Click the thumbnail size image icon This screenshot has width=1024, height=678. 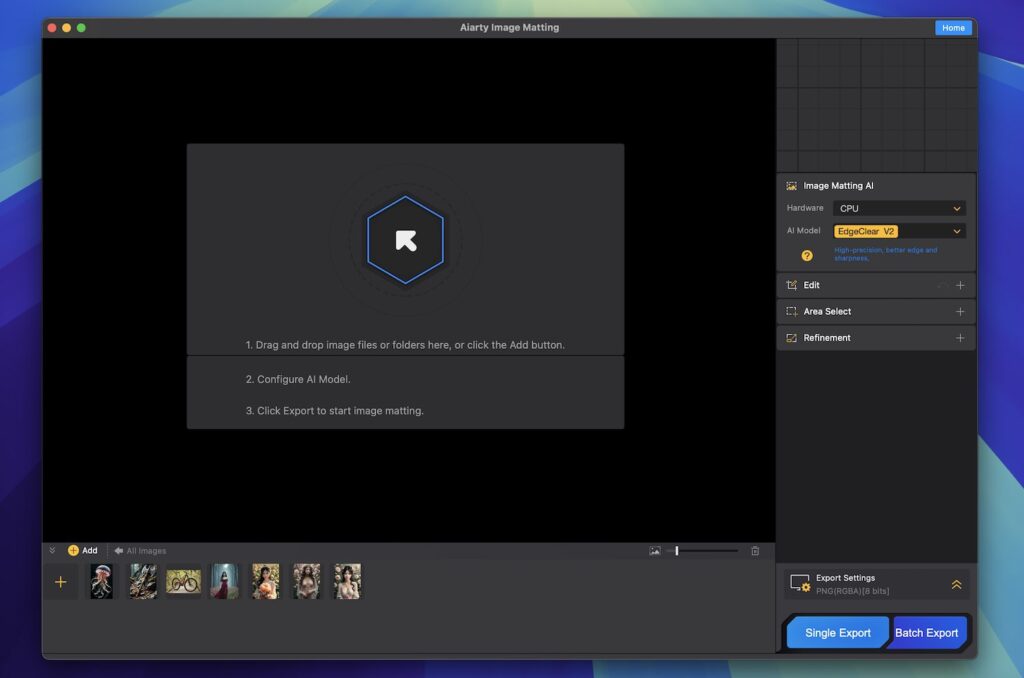pos(654,551)
